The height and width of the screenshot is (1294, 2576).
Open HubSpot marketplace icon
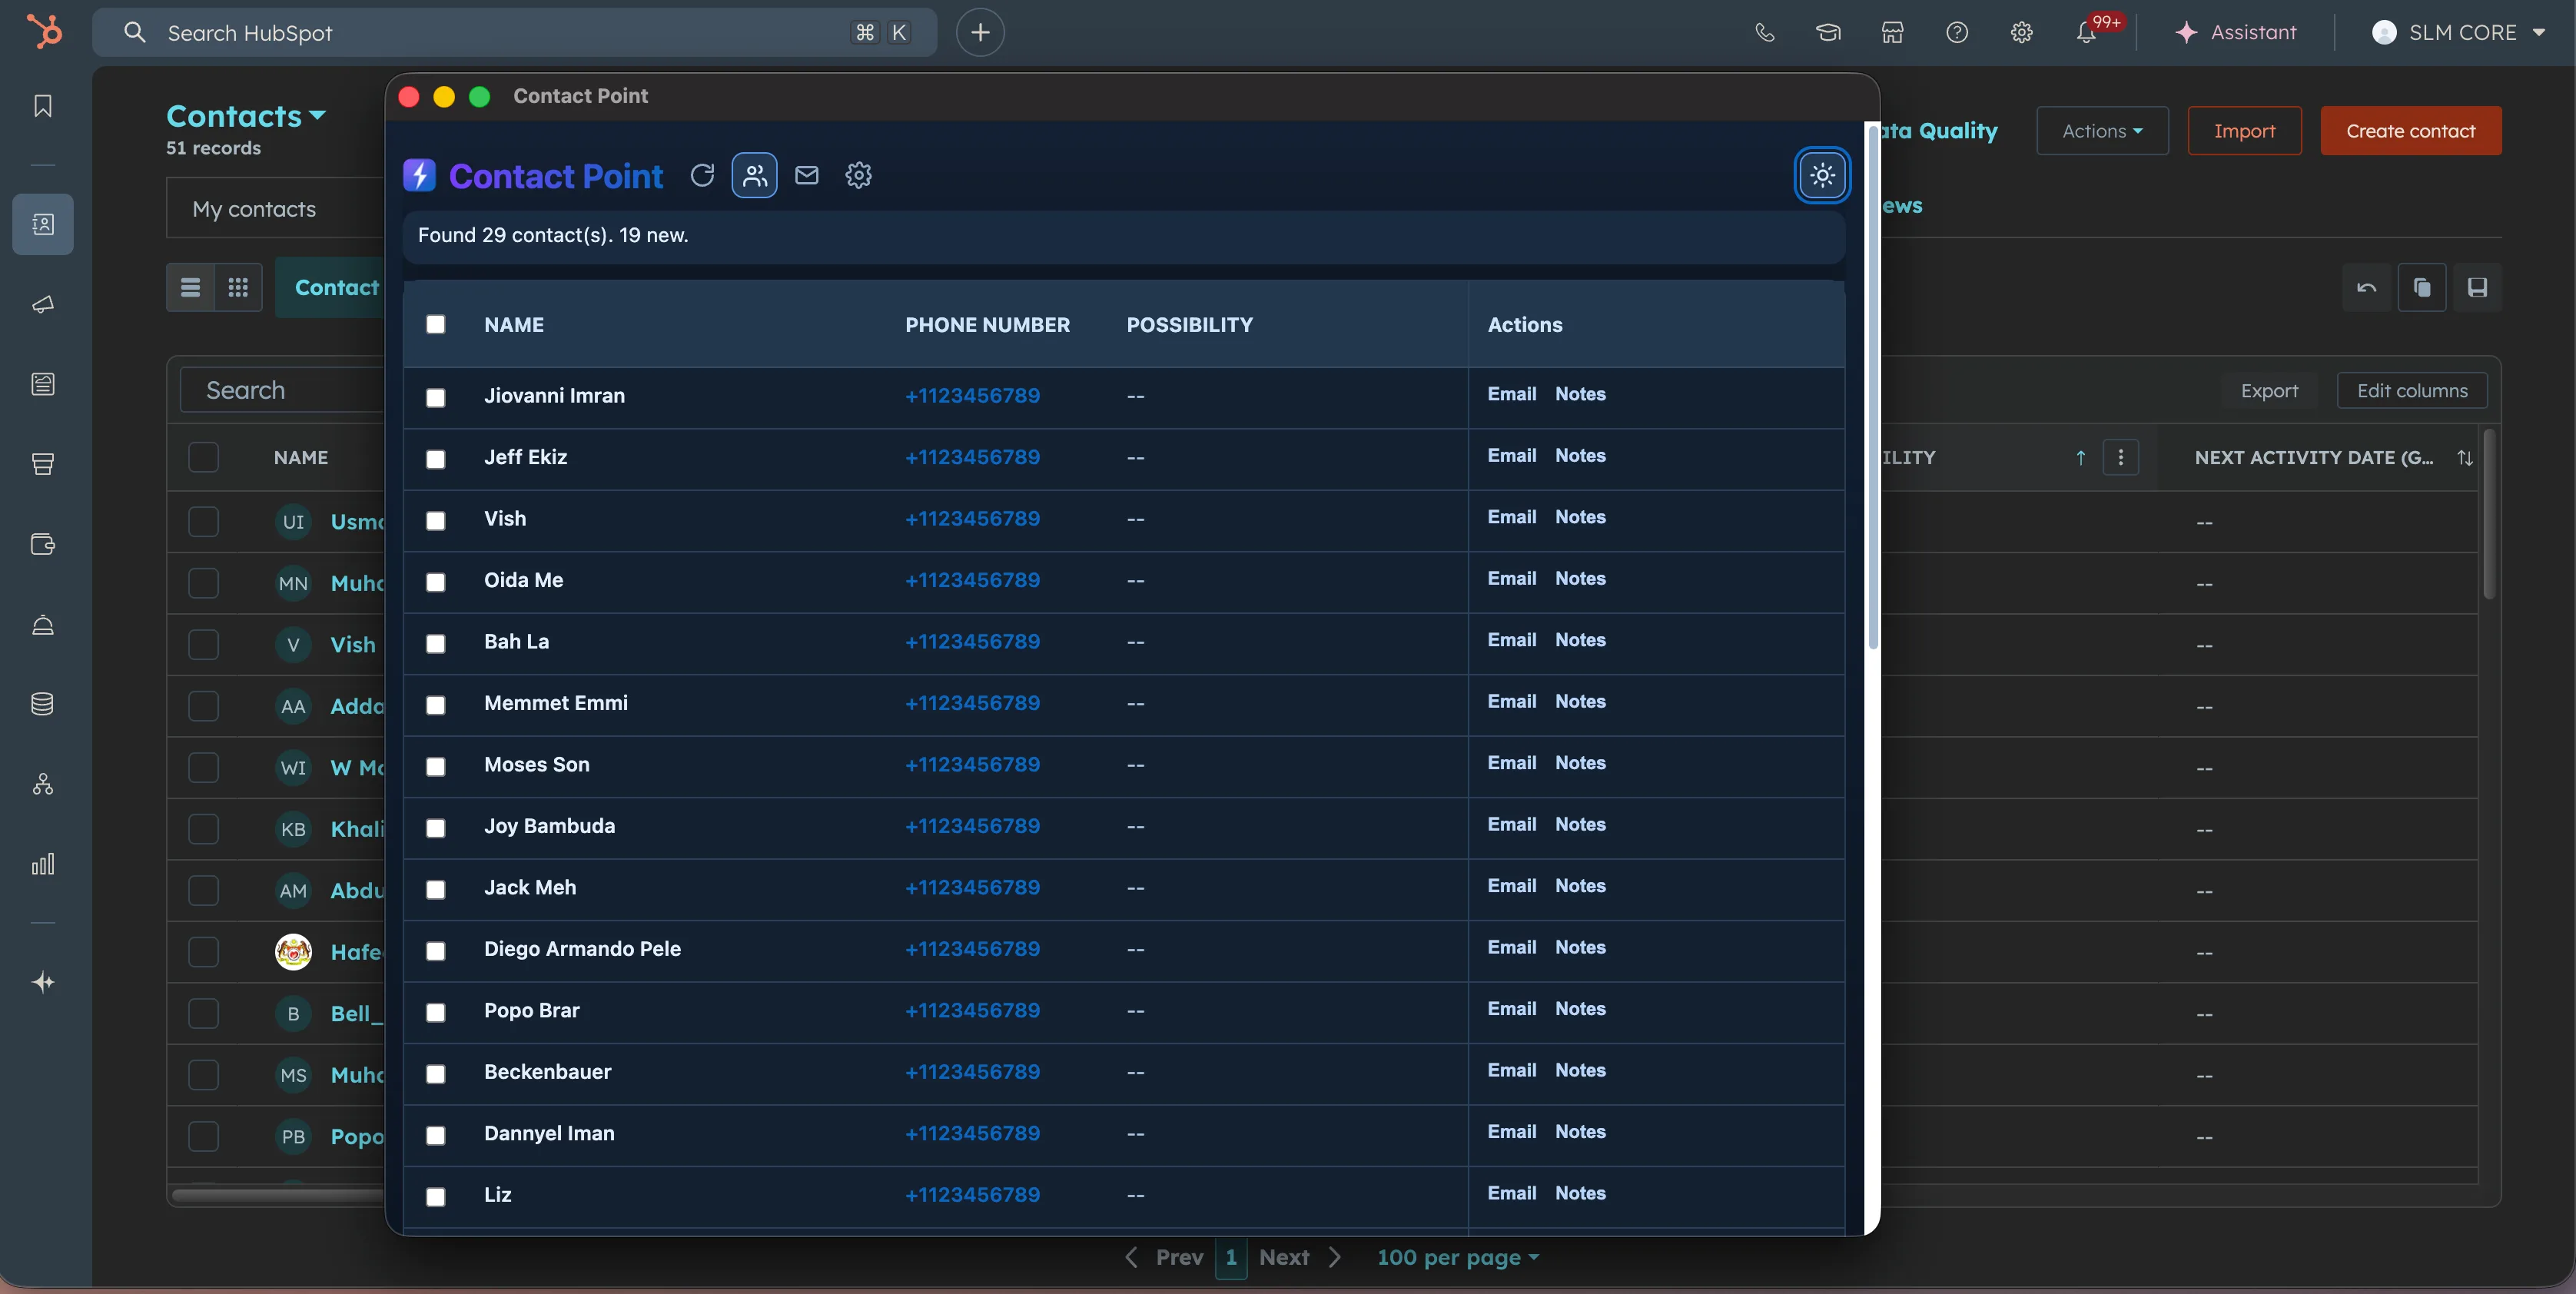1892,33
